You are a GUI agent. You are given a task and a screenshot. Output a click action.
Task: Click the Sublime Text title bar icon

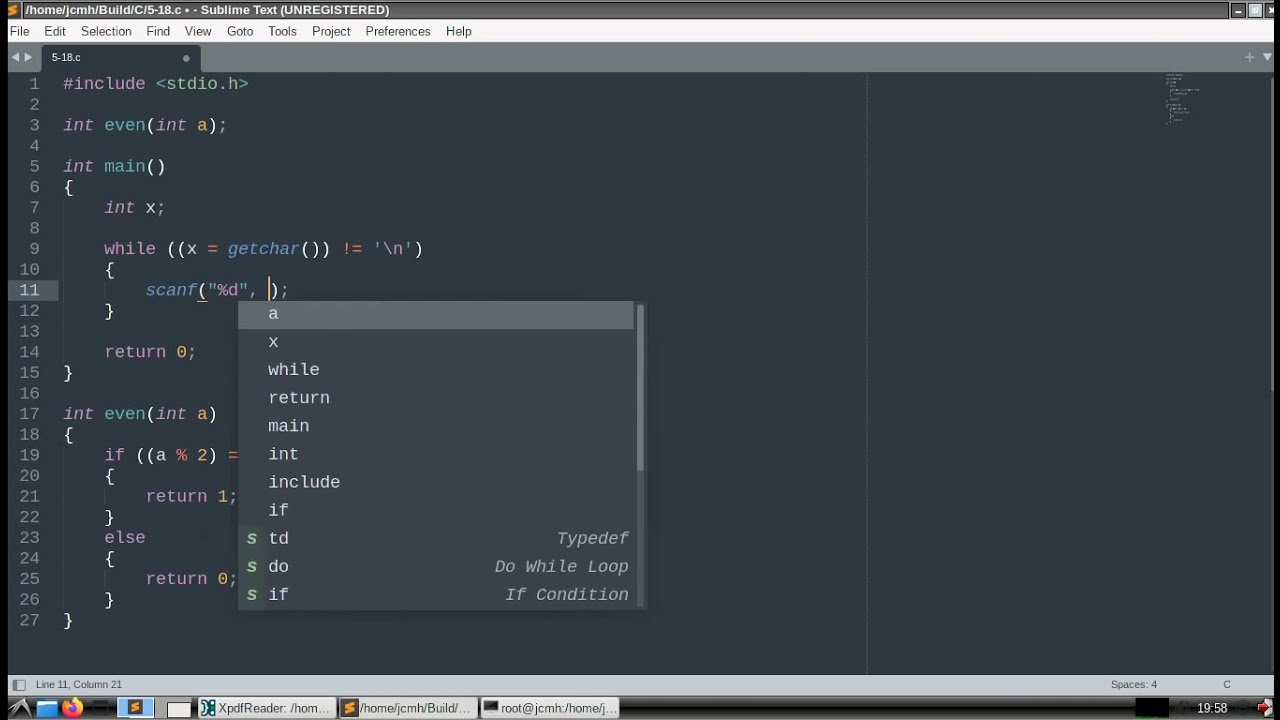coord(13,9)
